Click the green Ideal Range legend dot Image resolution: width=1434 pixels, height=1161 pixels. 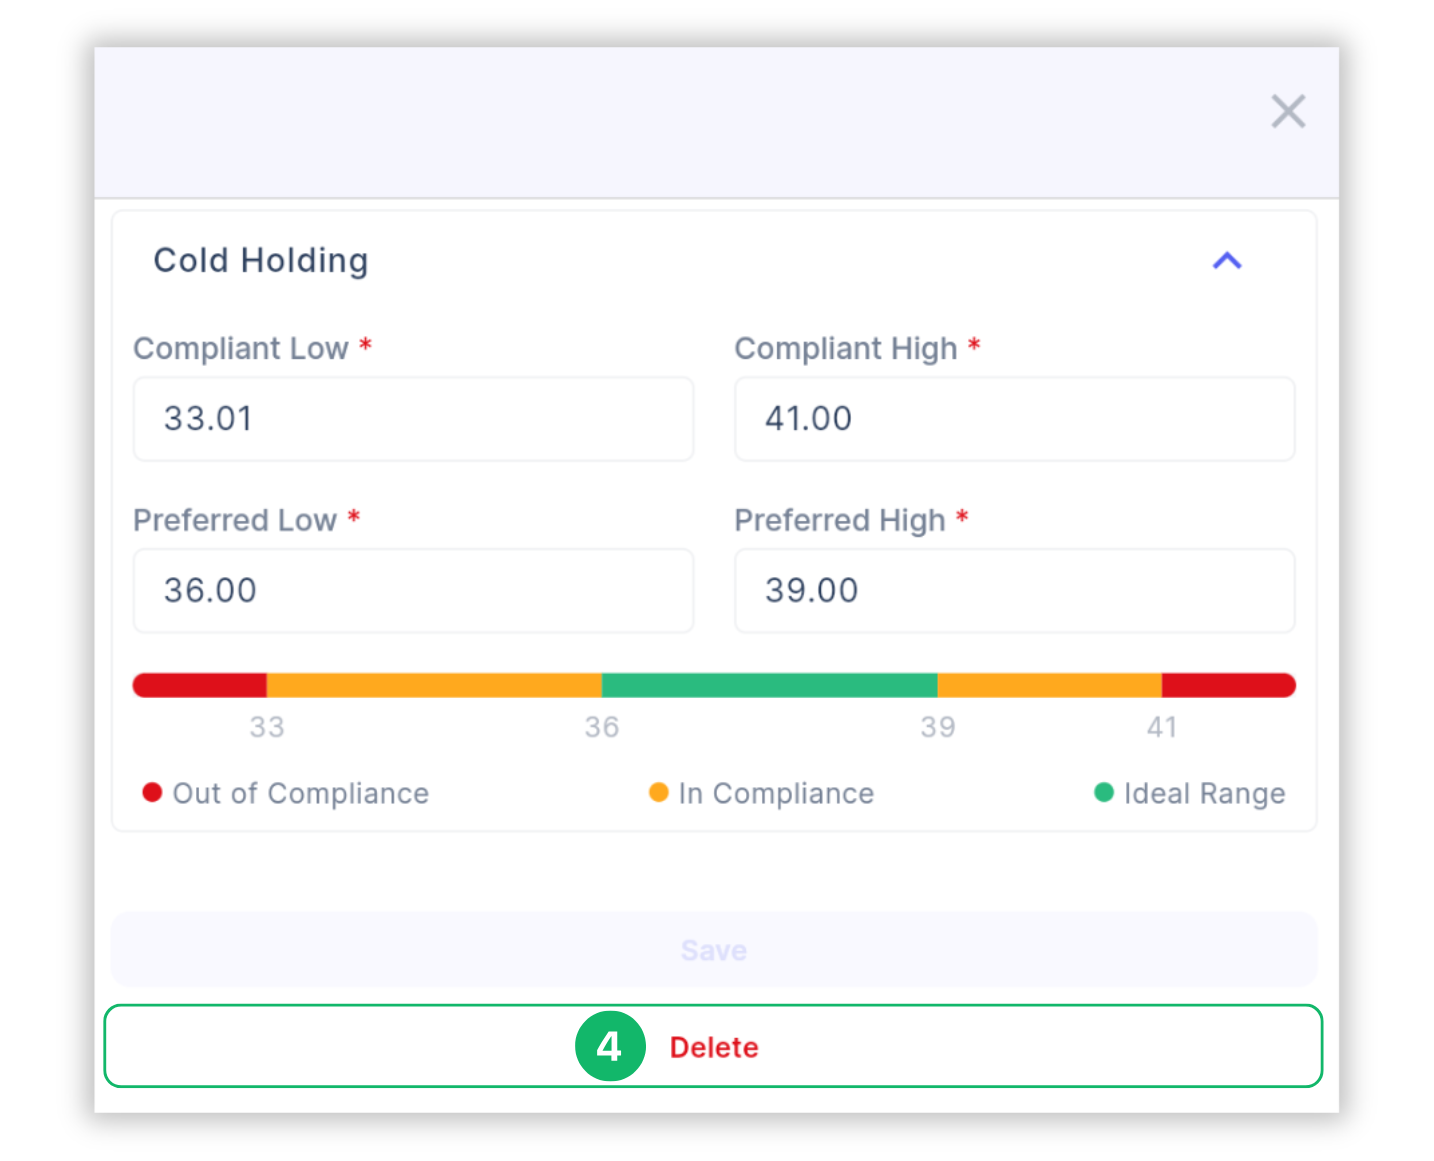click(1104, 793)
